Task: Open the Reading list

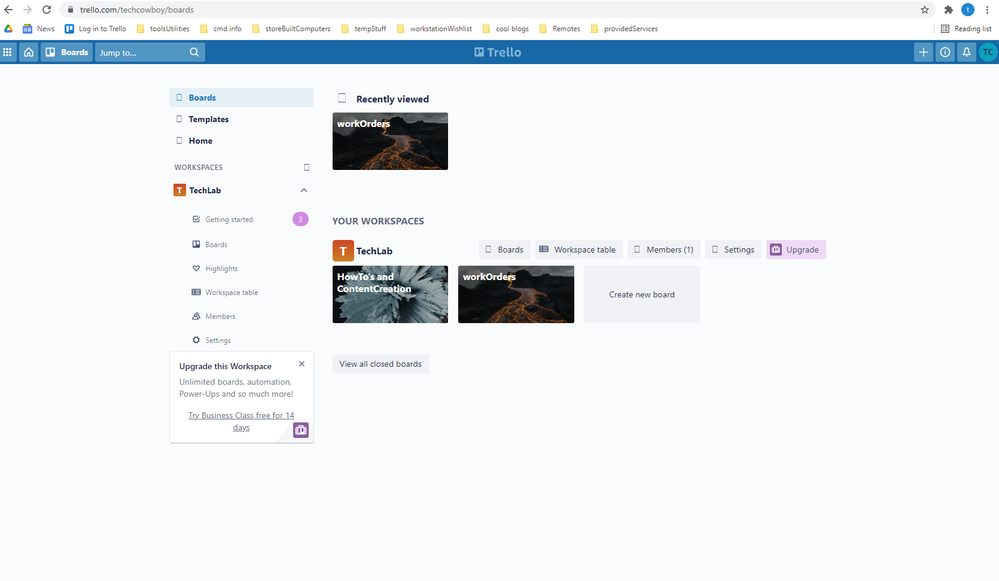Action: (967, 29)
